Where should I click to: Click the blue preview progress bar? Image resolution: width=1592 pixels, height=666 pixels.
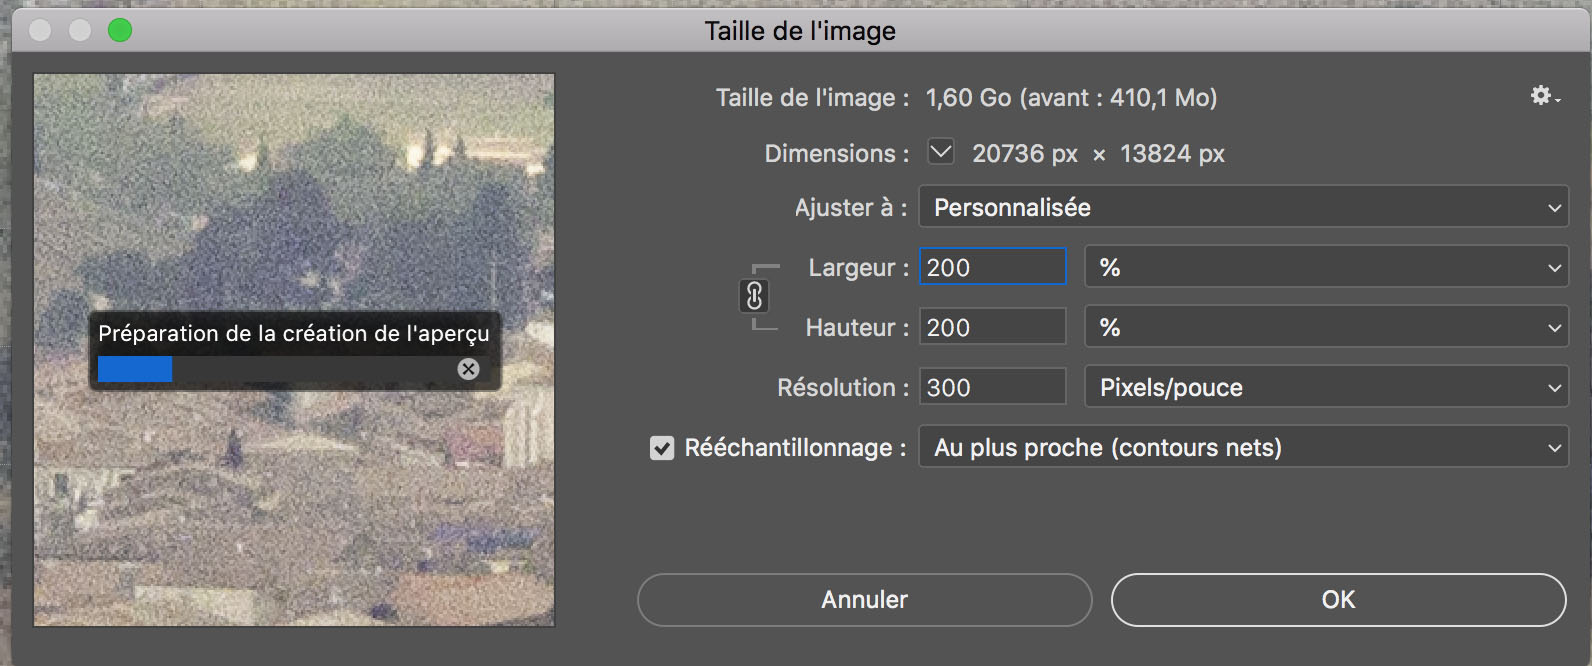tap(135, 369)
